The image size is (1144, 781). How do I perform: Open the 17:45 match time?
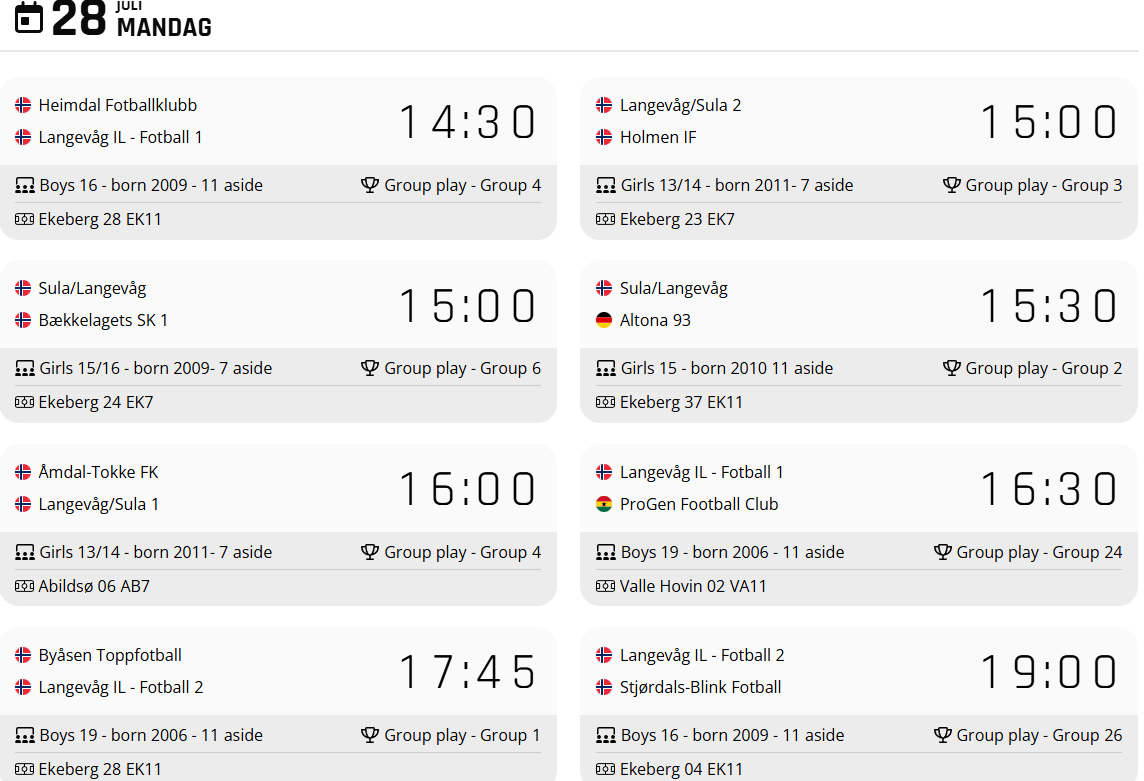tap(468, 672)
